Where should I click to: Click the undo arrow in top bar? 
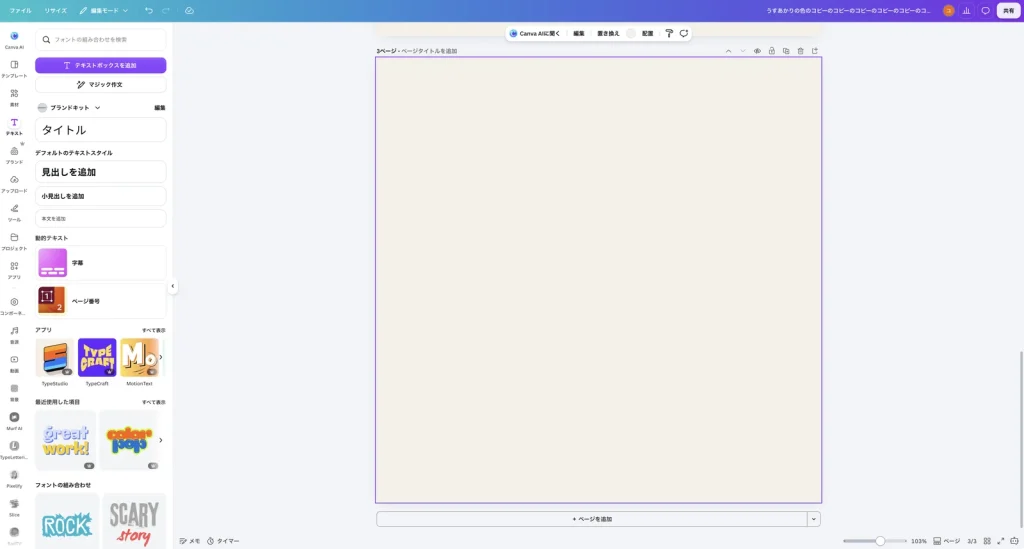[149, 10]
